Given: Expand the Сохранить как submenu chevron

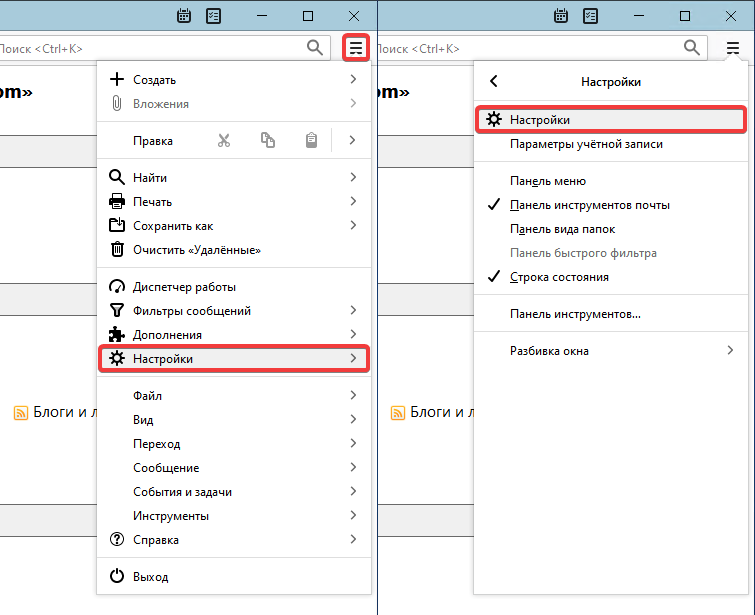Looking at the screenshot, I should (353, 226).
